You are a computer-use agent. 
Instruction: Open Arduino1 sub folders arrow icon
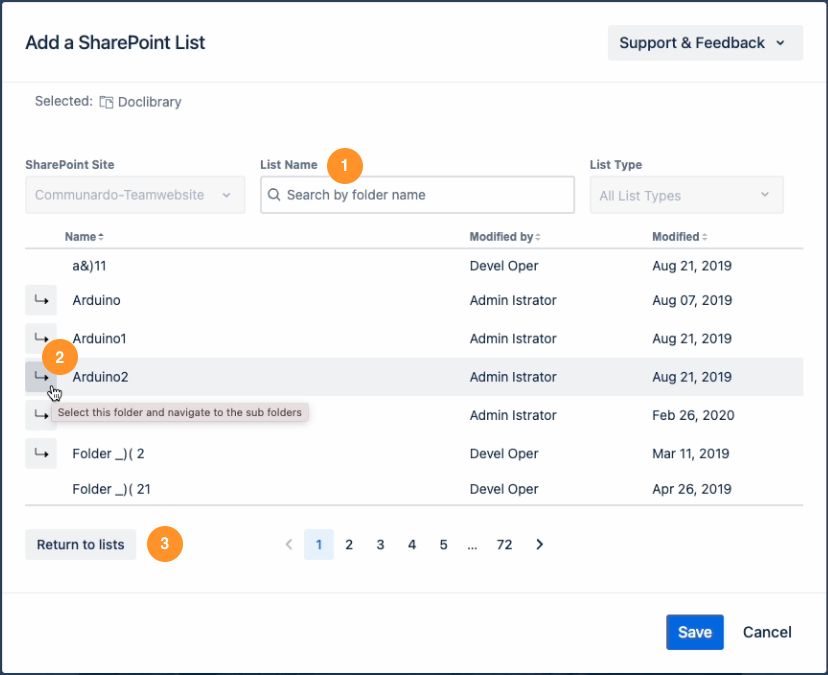[40, 338]
